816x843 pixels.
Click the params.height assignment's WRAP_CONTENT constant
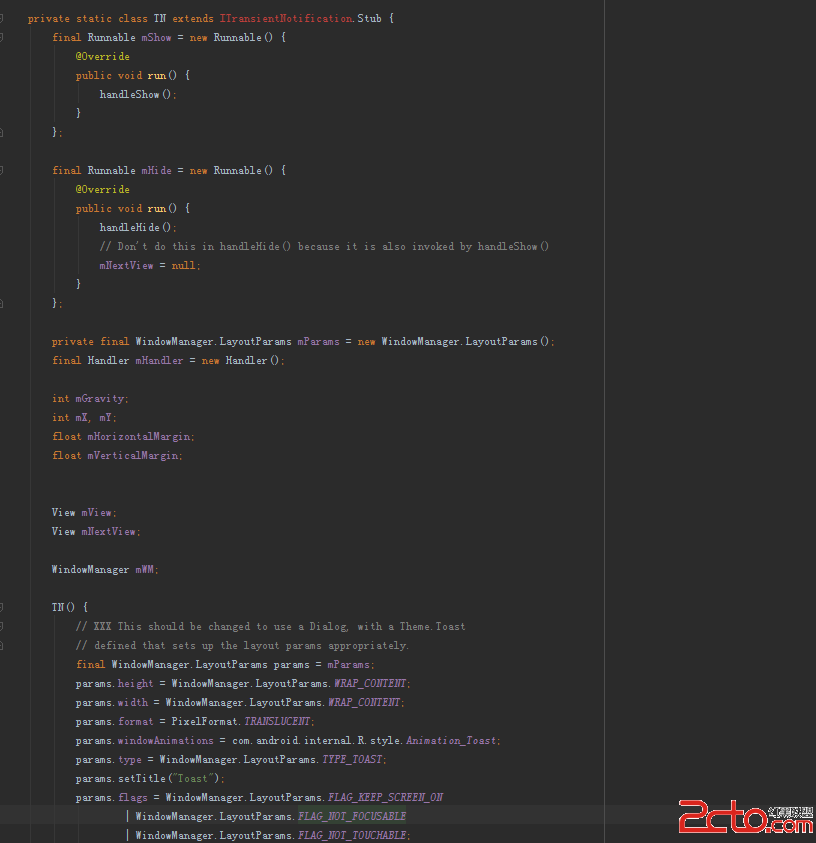tap(370, 683)
